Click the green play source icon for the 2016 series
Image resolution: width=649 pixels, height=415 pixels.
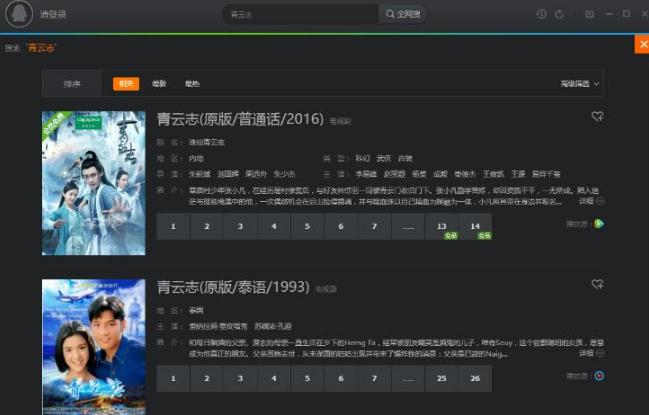coord(599,224)
